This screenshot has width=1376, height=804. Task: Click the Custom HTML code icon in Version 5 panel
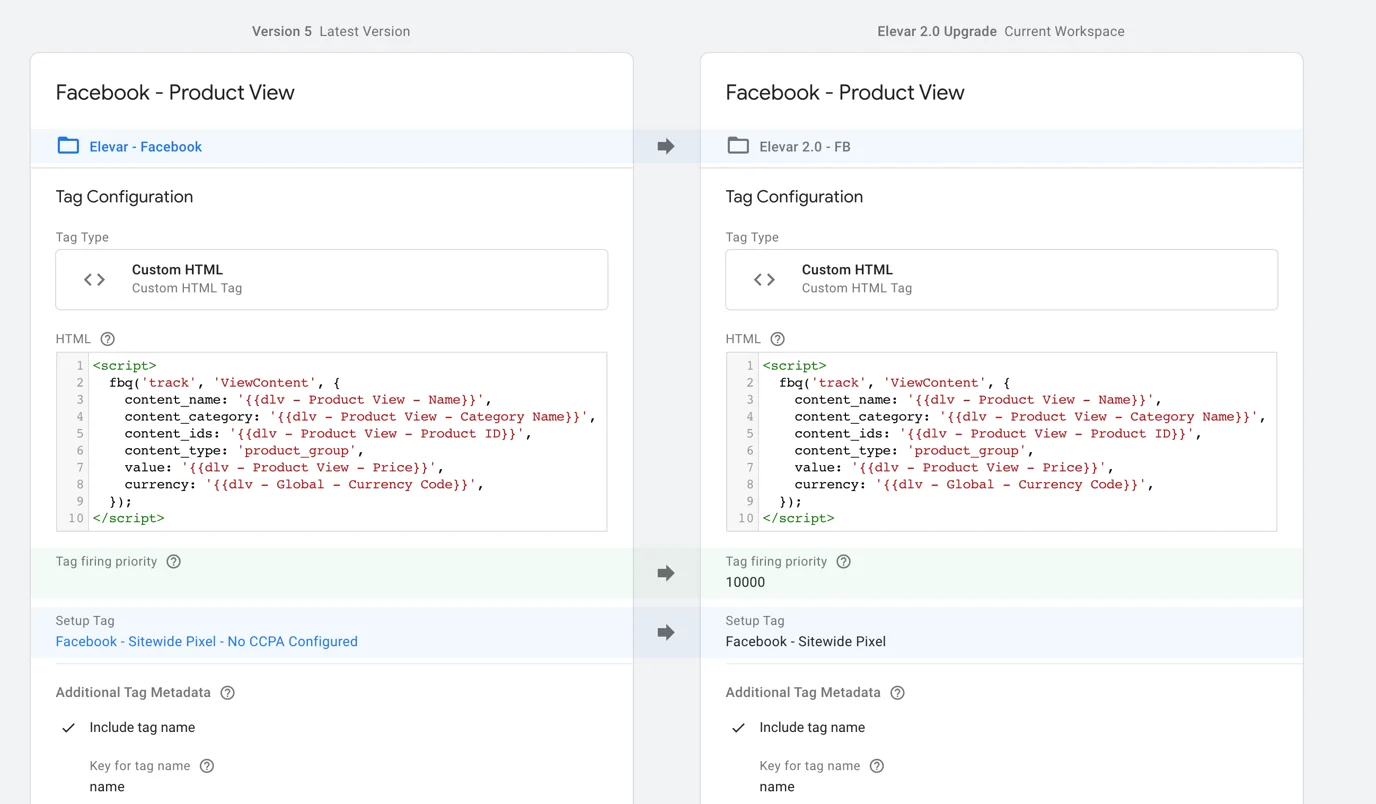94,279
